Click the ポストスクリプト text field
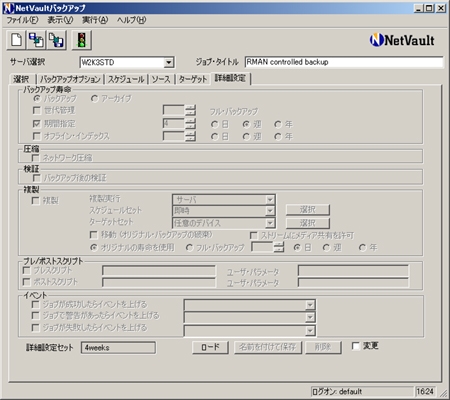The height and width of the screenshot is (400, 450). pos(159,283)
